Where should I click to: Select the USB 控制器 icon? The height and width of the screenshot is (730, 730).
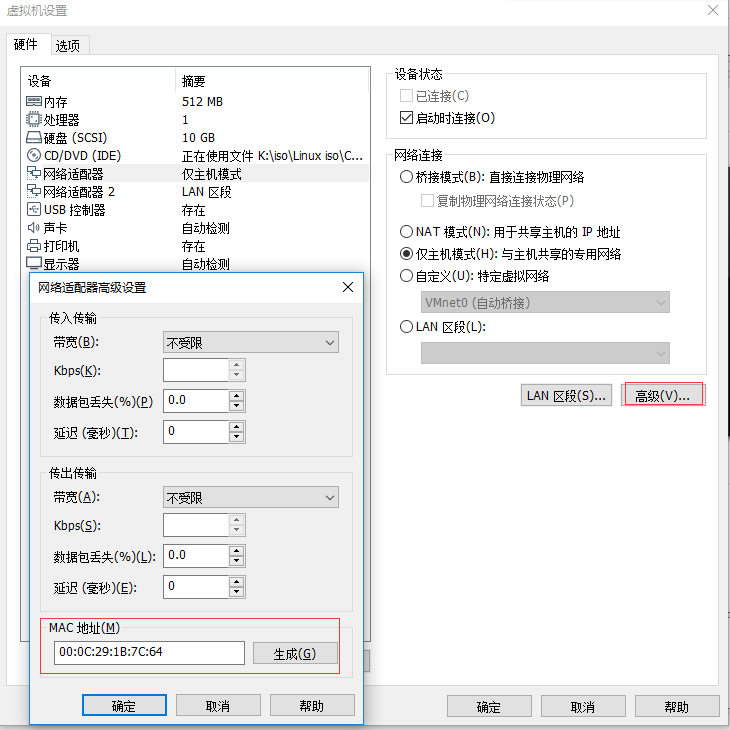coord(34,210)
